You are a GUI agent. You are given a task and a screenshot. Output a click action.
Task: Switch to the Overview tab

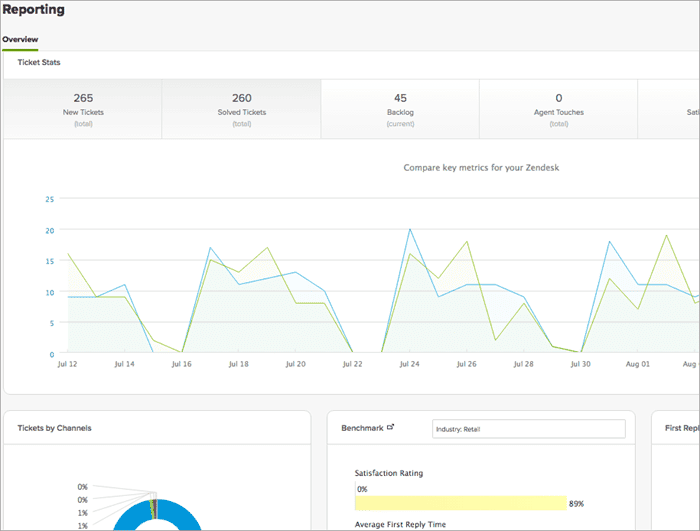click(20, 40)
